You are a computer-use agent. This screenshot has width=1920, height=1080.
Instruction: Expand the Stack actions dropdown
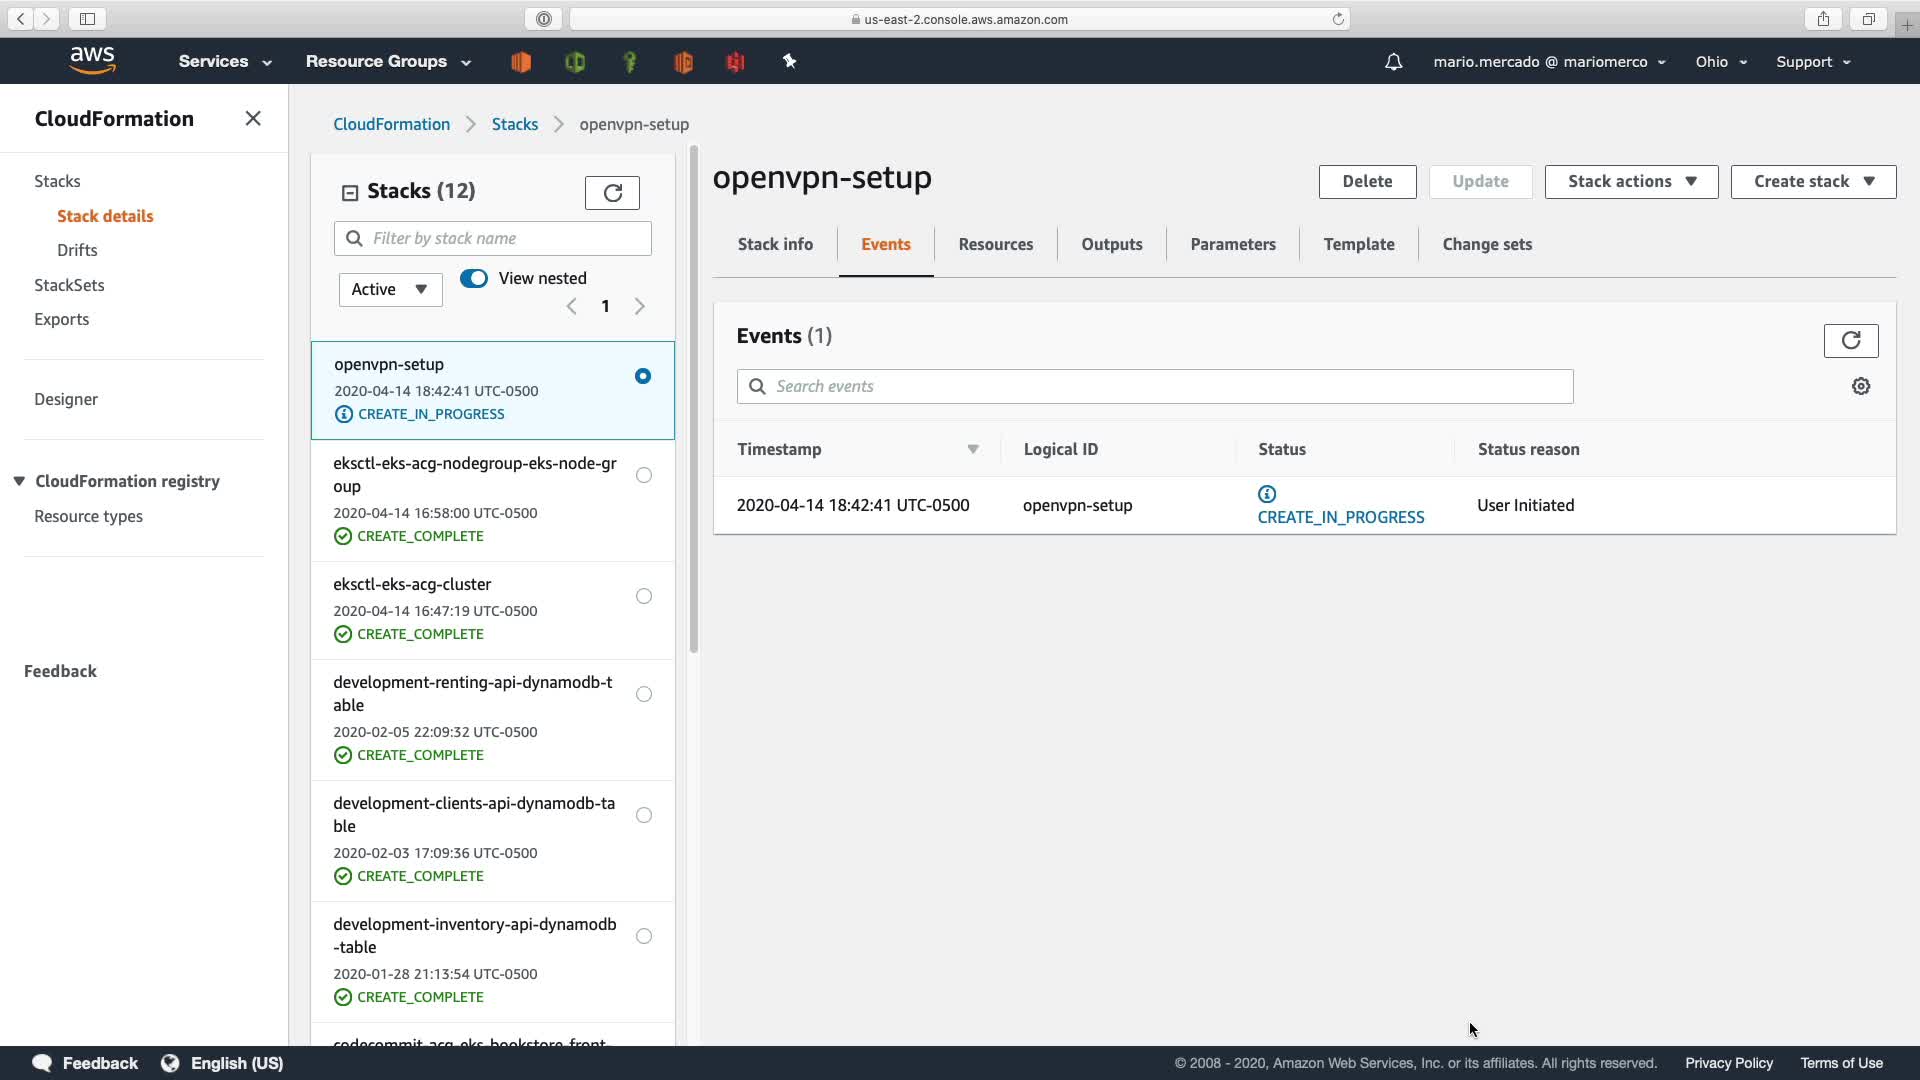pos(1631,182)
